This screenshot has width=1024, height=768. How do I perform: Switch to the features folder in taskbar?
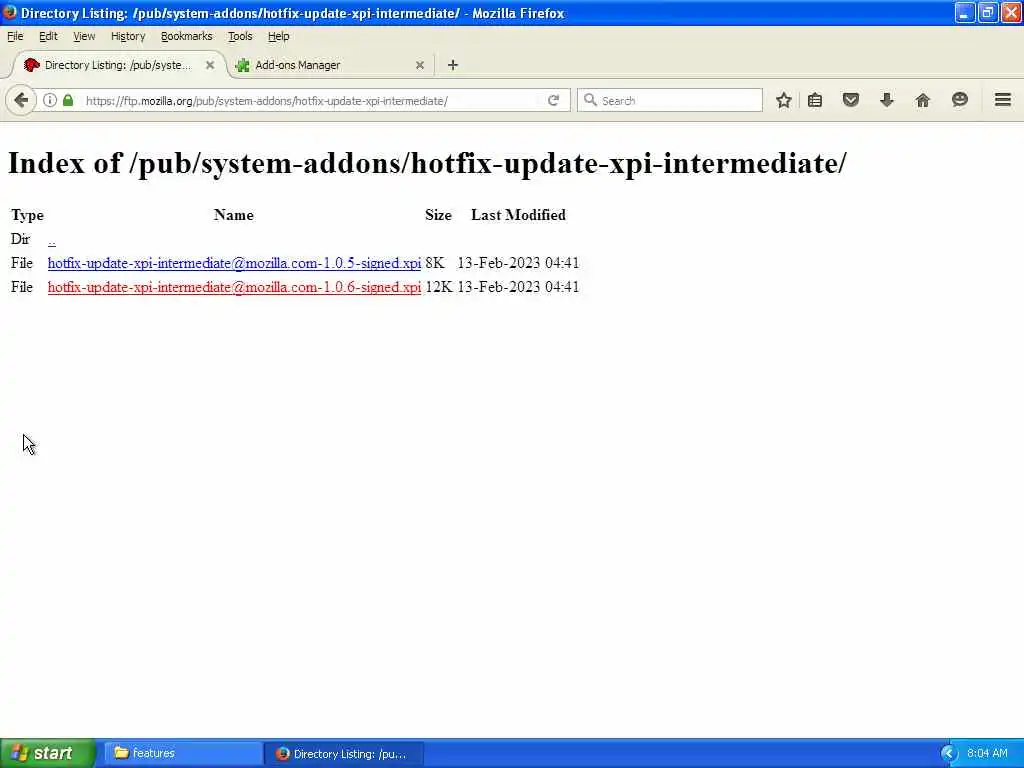(182, 753)
